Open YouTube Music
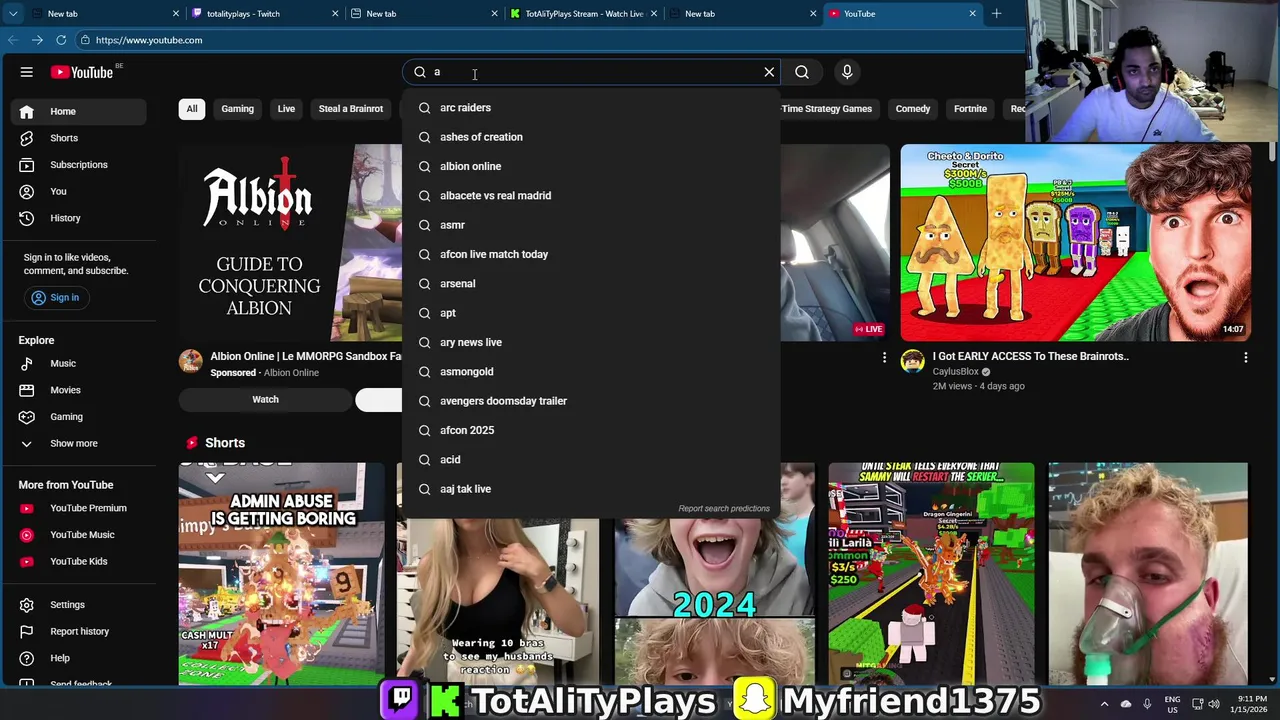The height and width of the screenshot is (720, 1280). click(78, 535)
